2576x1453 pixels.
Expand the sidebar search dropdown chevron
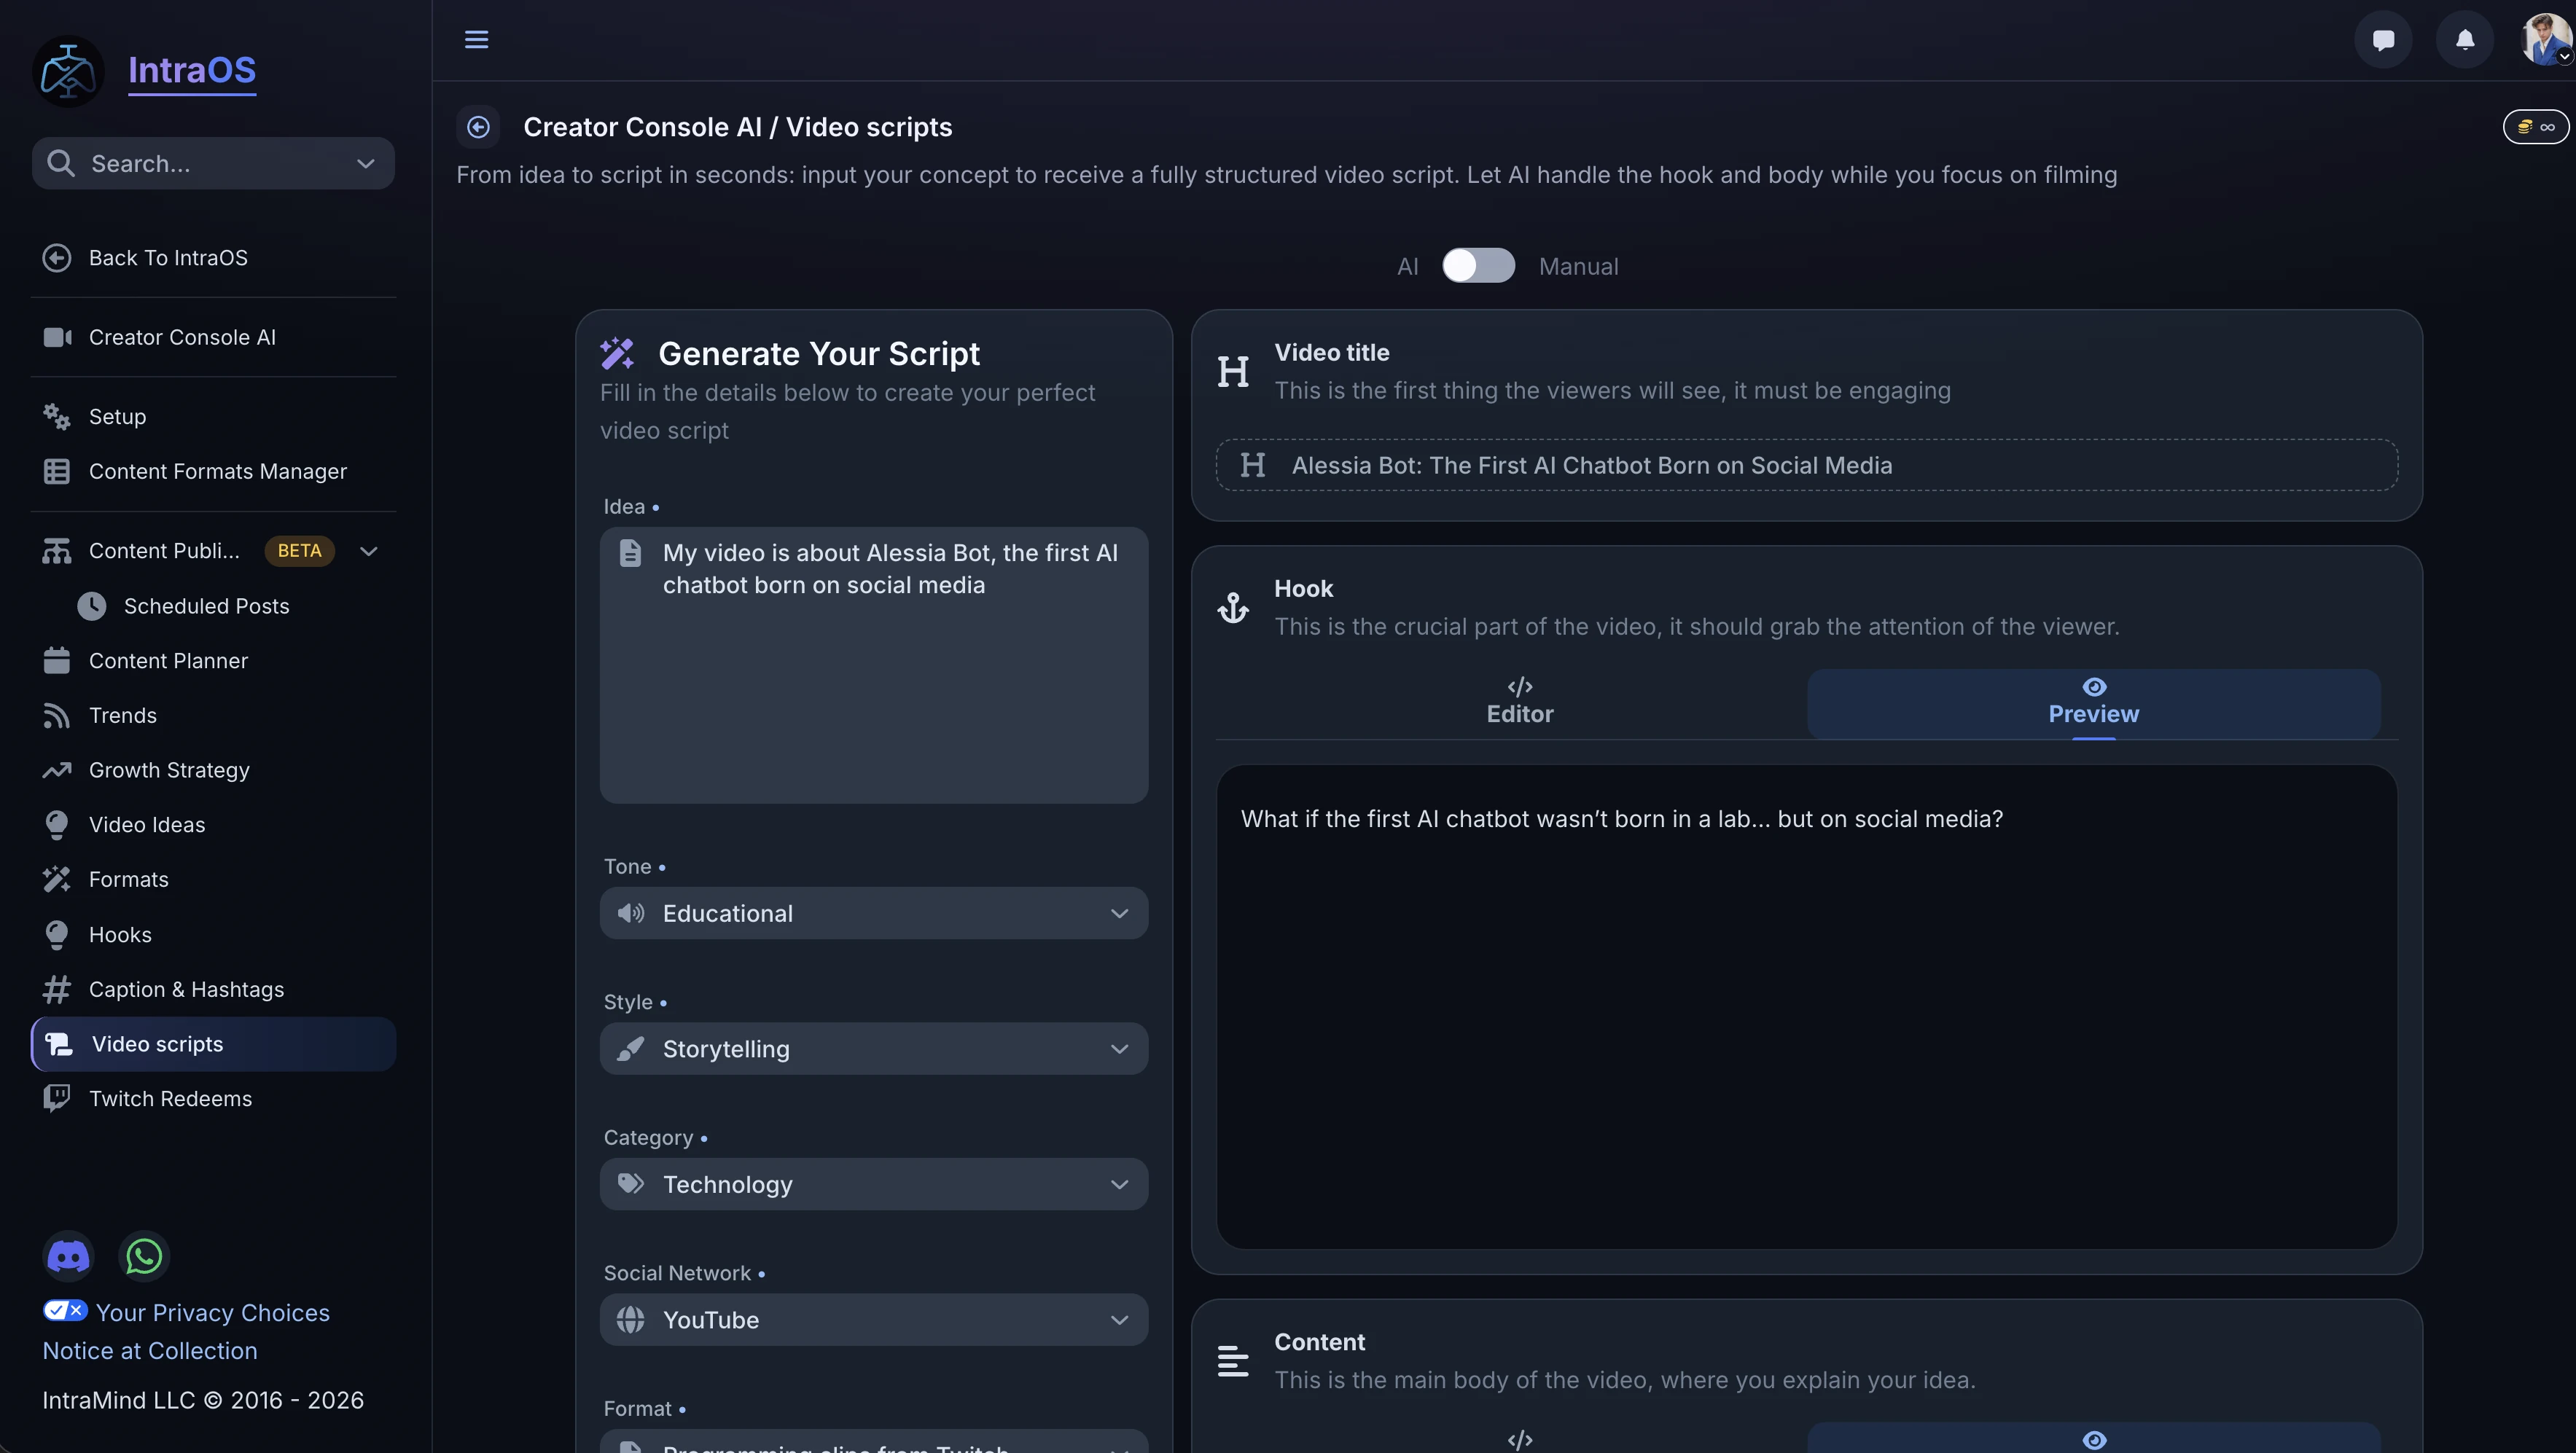point(366,163)
